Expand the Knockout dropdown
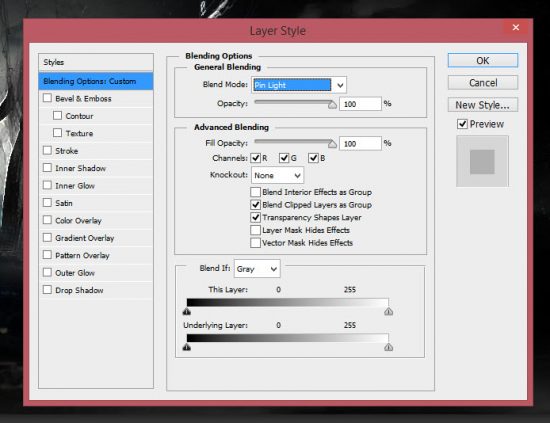 point(277,175)
